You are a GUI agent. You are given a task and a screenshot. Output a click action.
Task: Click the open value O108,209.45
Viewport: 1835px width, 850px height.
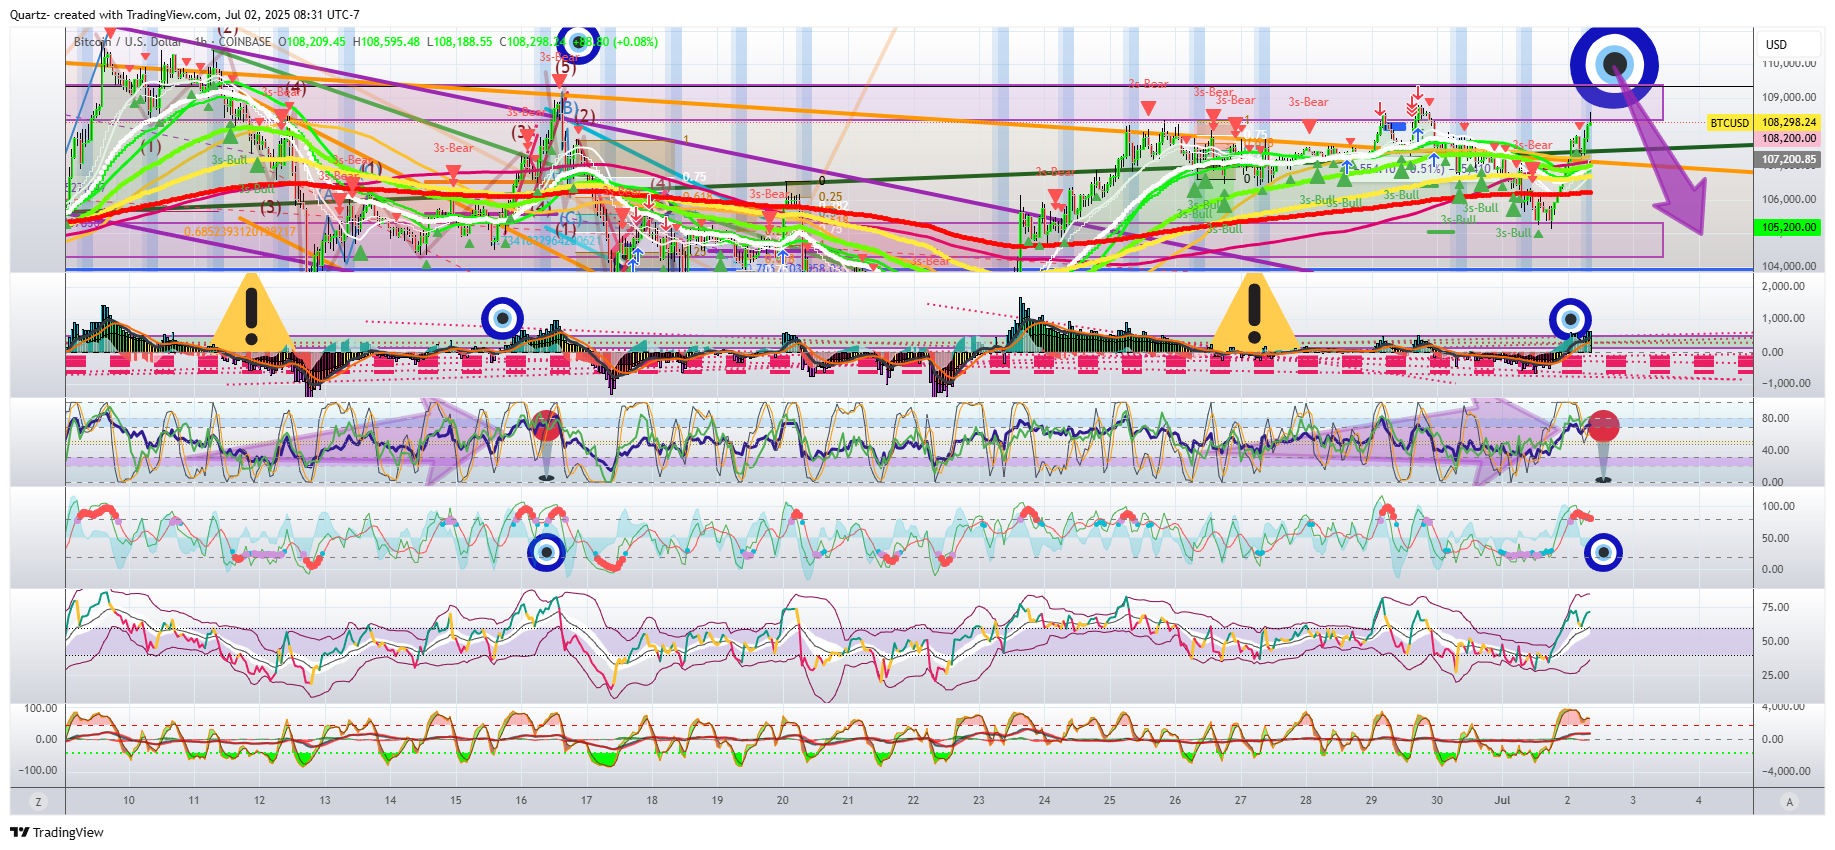pos(312,42)
